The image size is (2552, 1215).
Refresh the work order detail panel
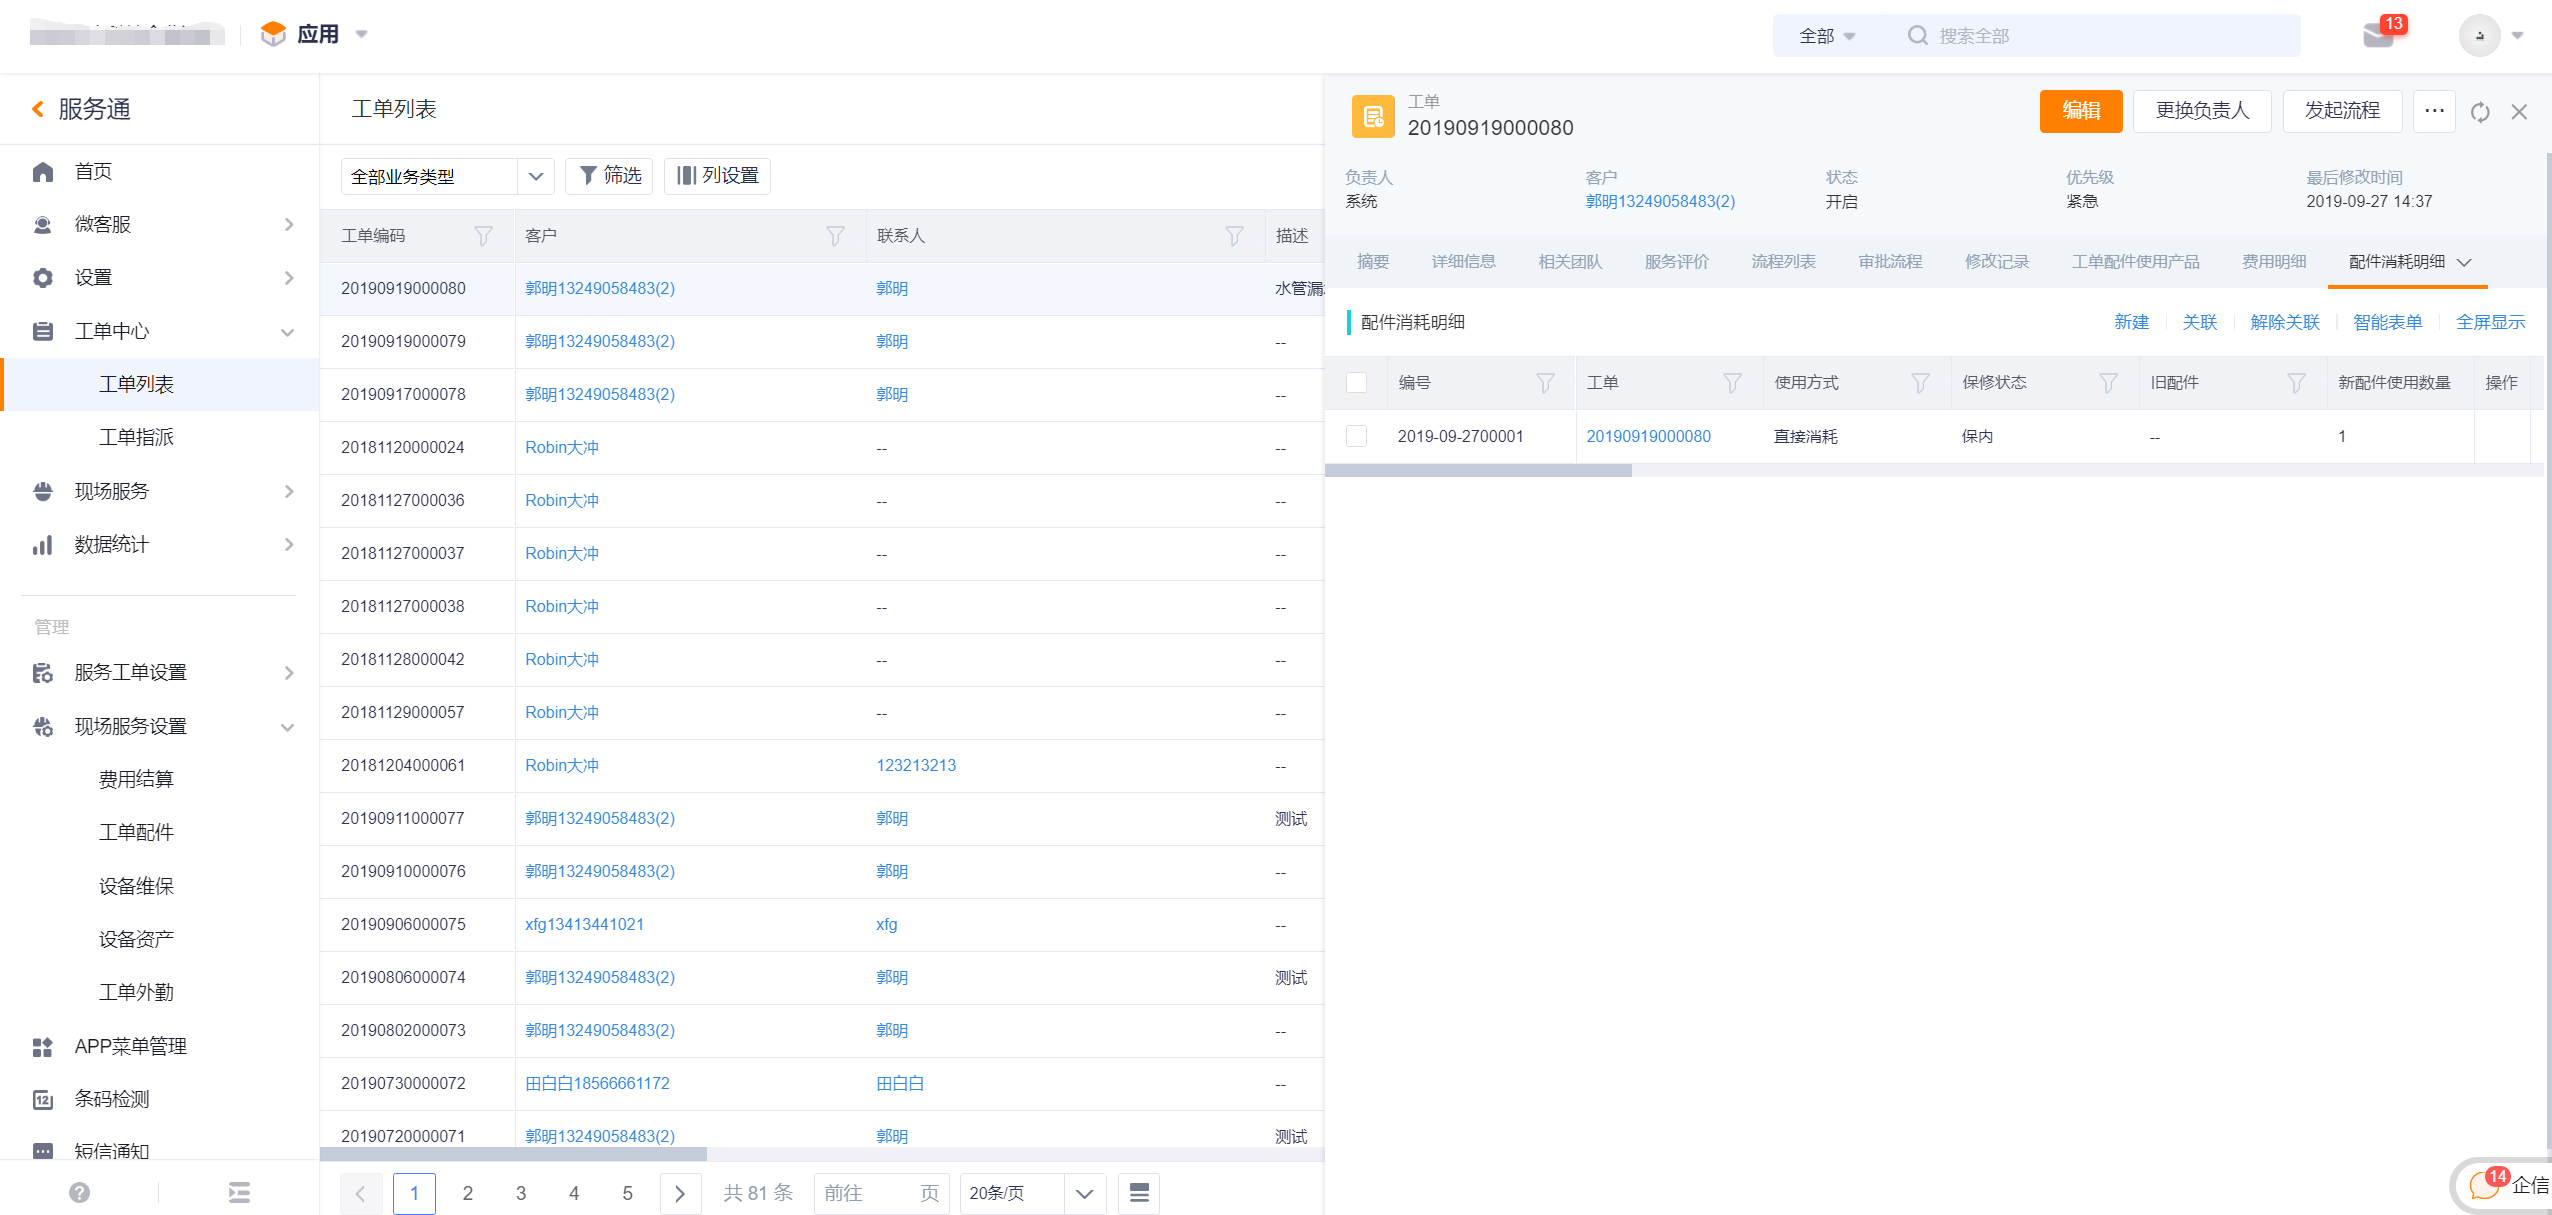point(2480,112)
